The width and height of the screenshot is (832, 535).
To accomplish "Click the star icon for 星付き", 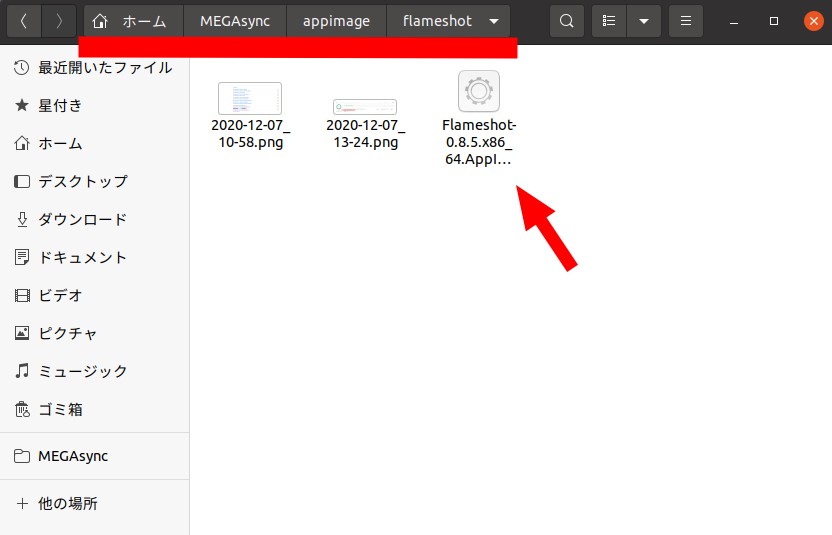I will (22, 105).
